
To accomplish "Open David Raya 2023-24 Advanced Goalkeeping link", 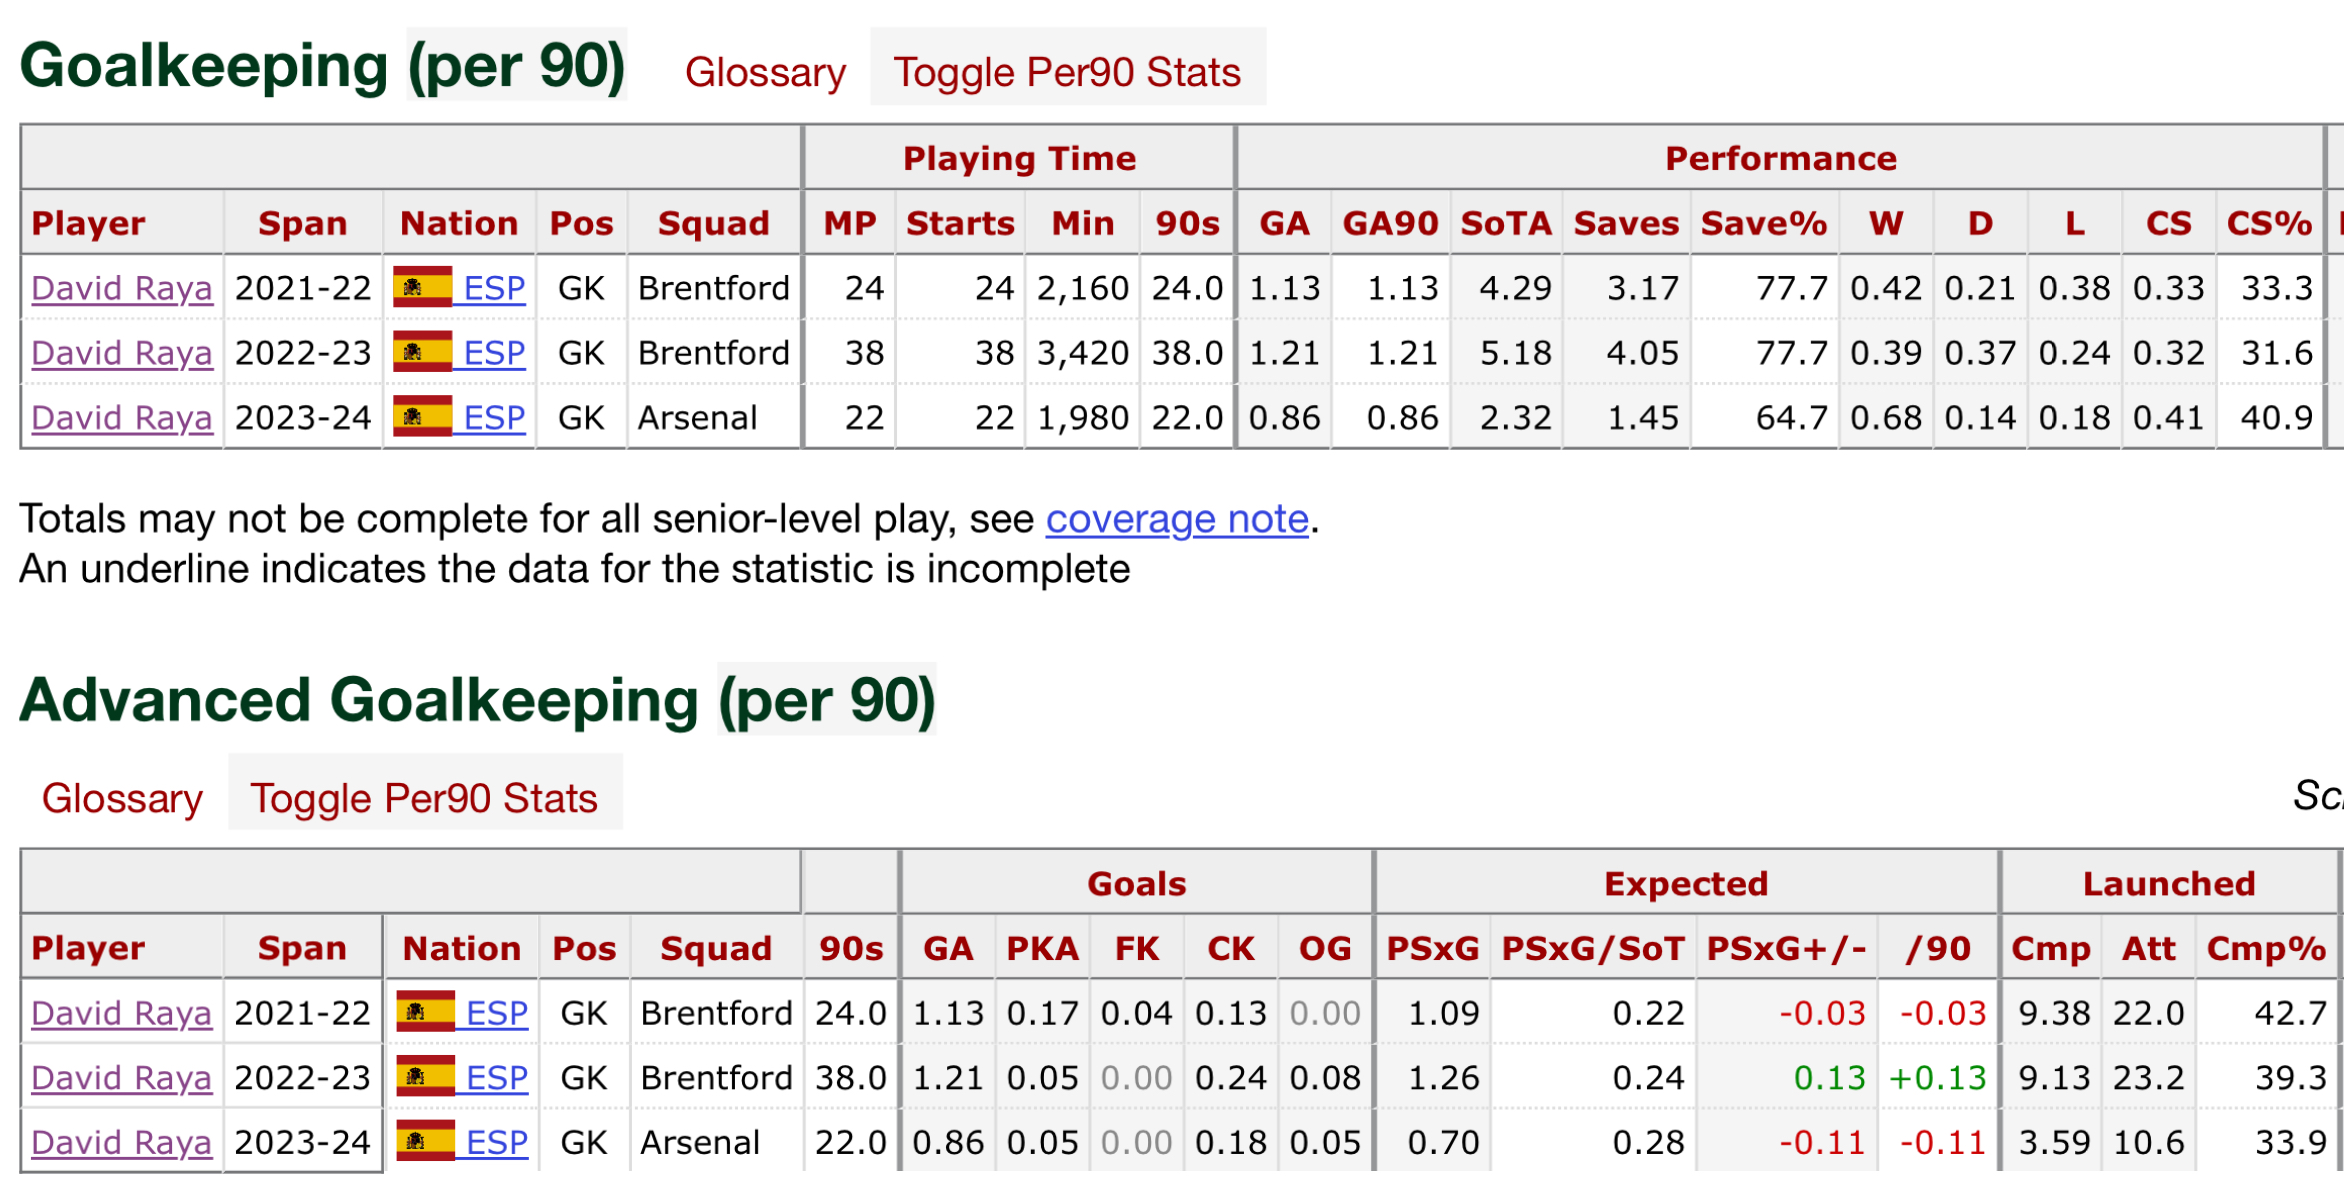I will click(122, 1142).
